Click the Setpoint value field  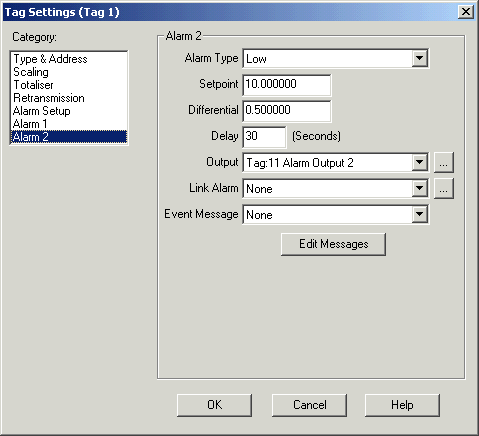(287, 85)
